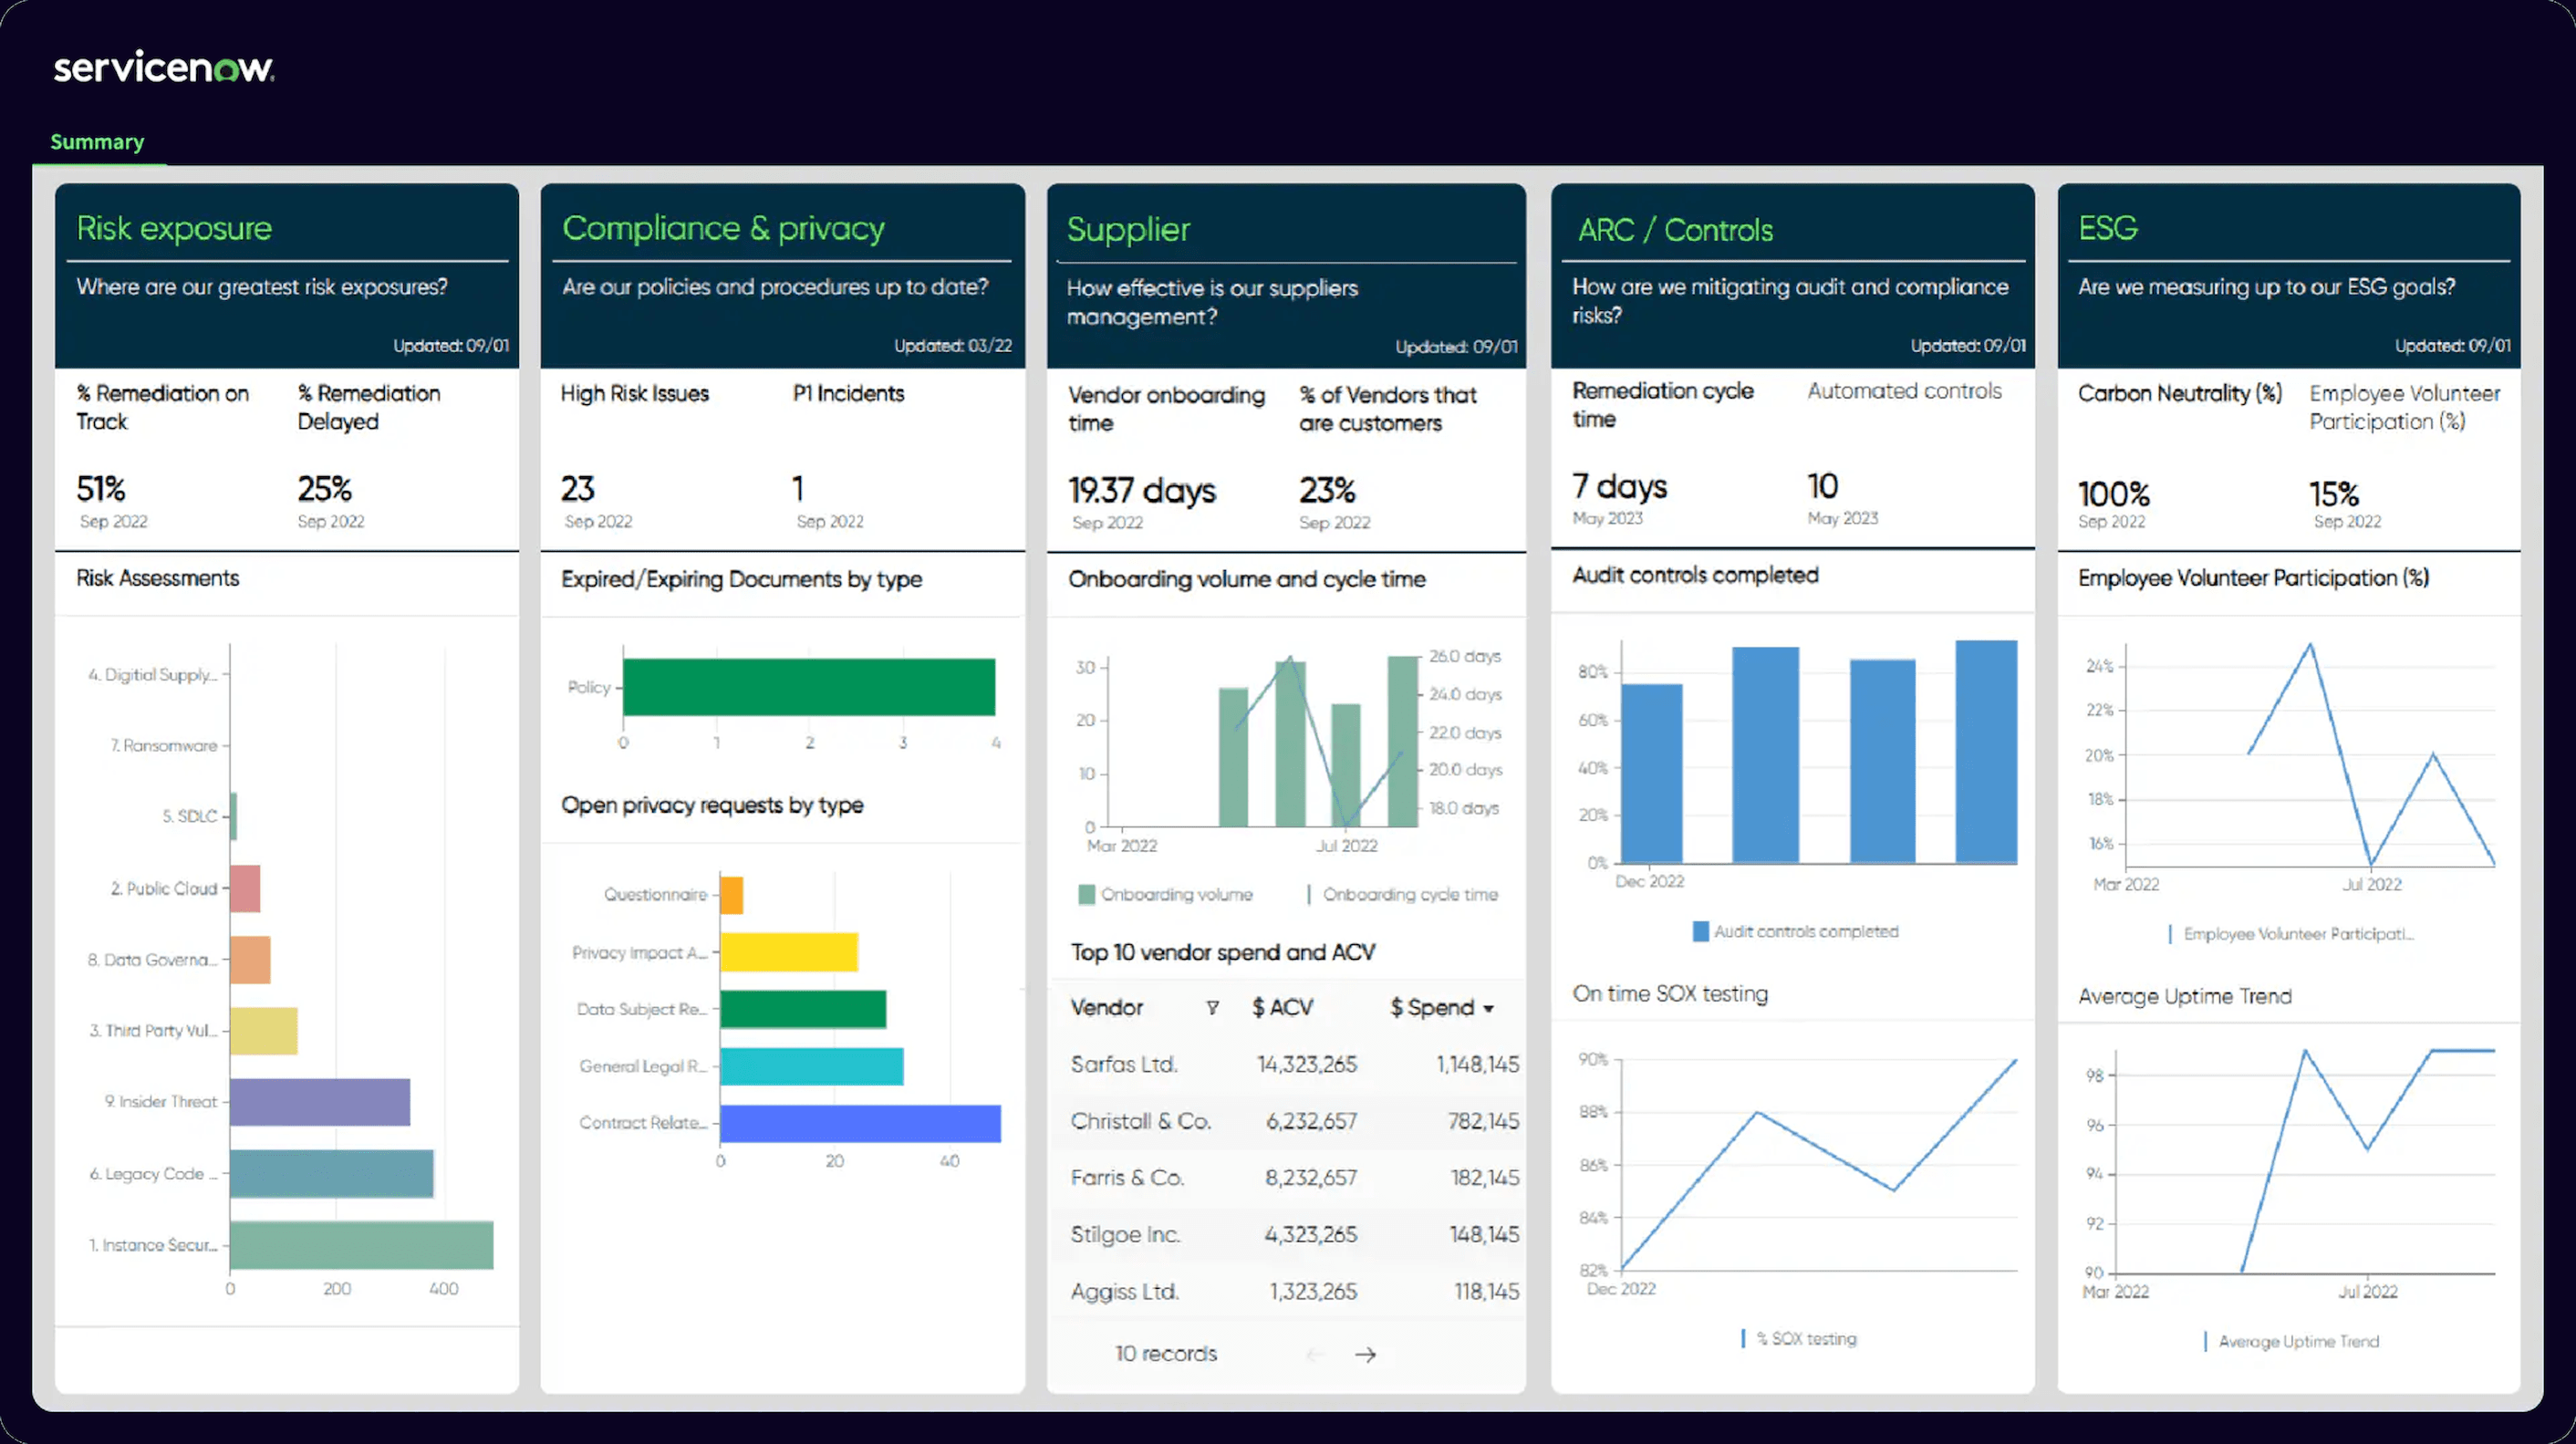The height and width of the screenshot is (1444, 2576).
Task: Open the Vendor column filter funnel
Action: [1212, 1008]
